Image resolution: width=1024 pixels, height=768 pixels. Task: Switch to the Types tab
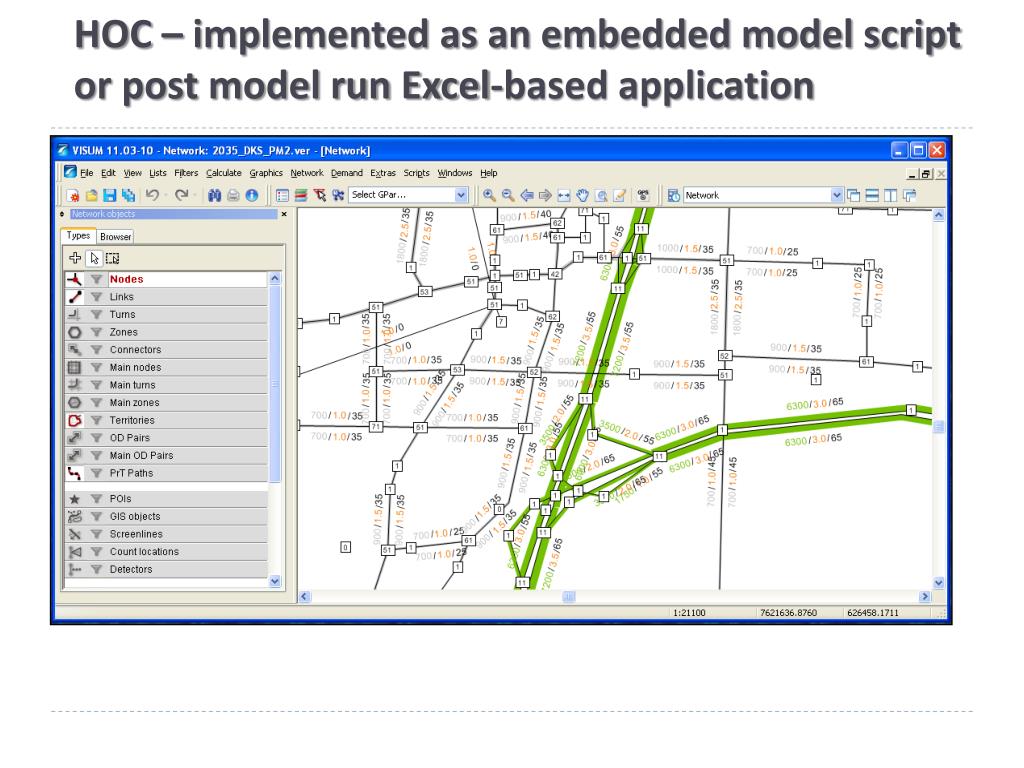point(78,236)
